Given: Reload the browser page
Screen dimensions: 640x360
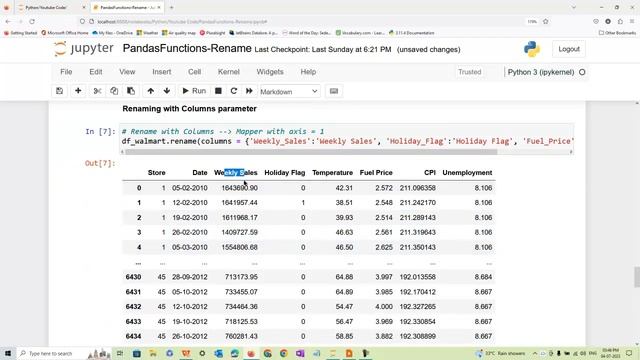Looking at the screenshot, I should point(32,21).
